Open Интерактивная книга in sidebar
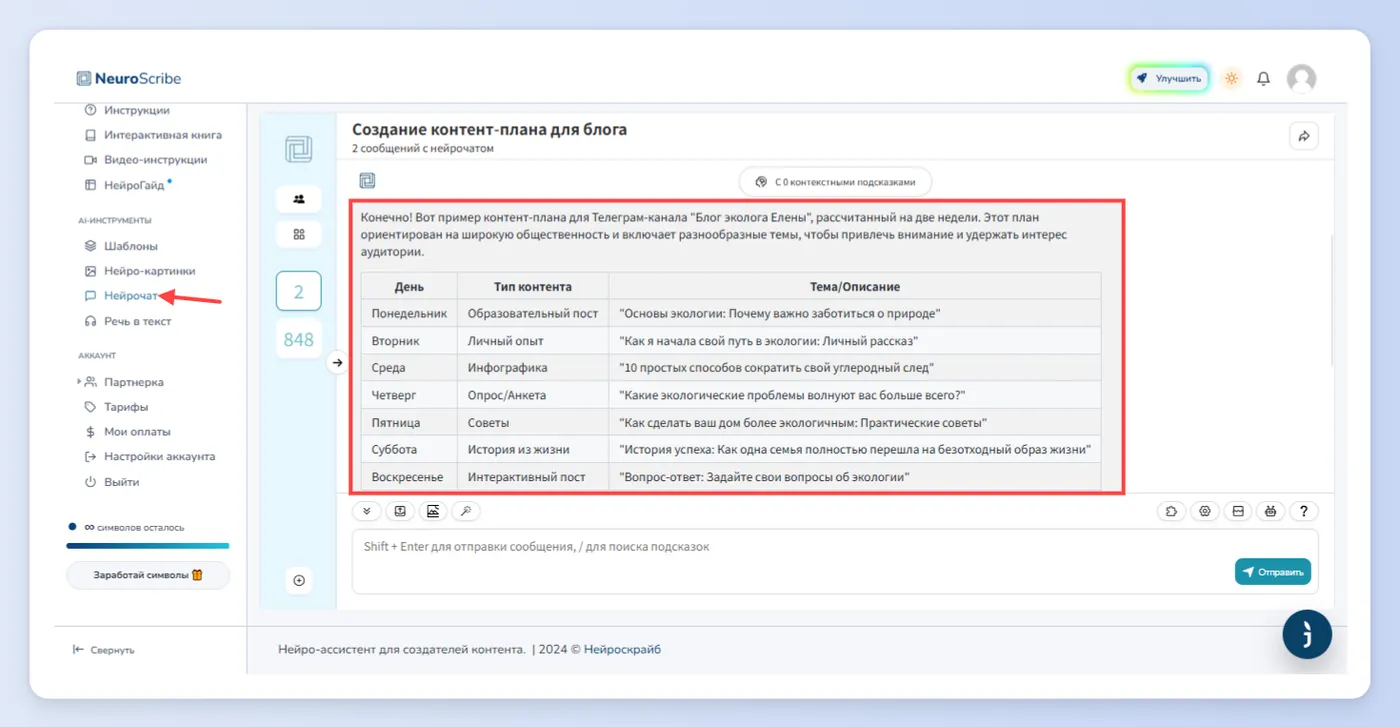 tap(153, 135)
